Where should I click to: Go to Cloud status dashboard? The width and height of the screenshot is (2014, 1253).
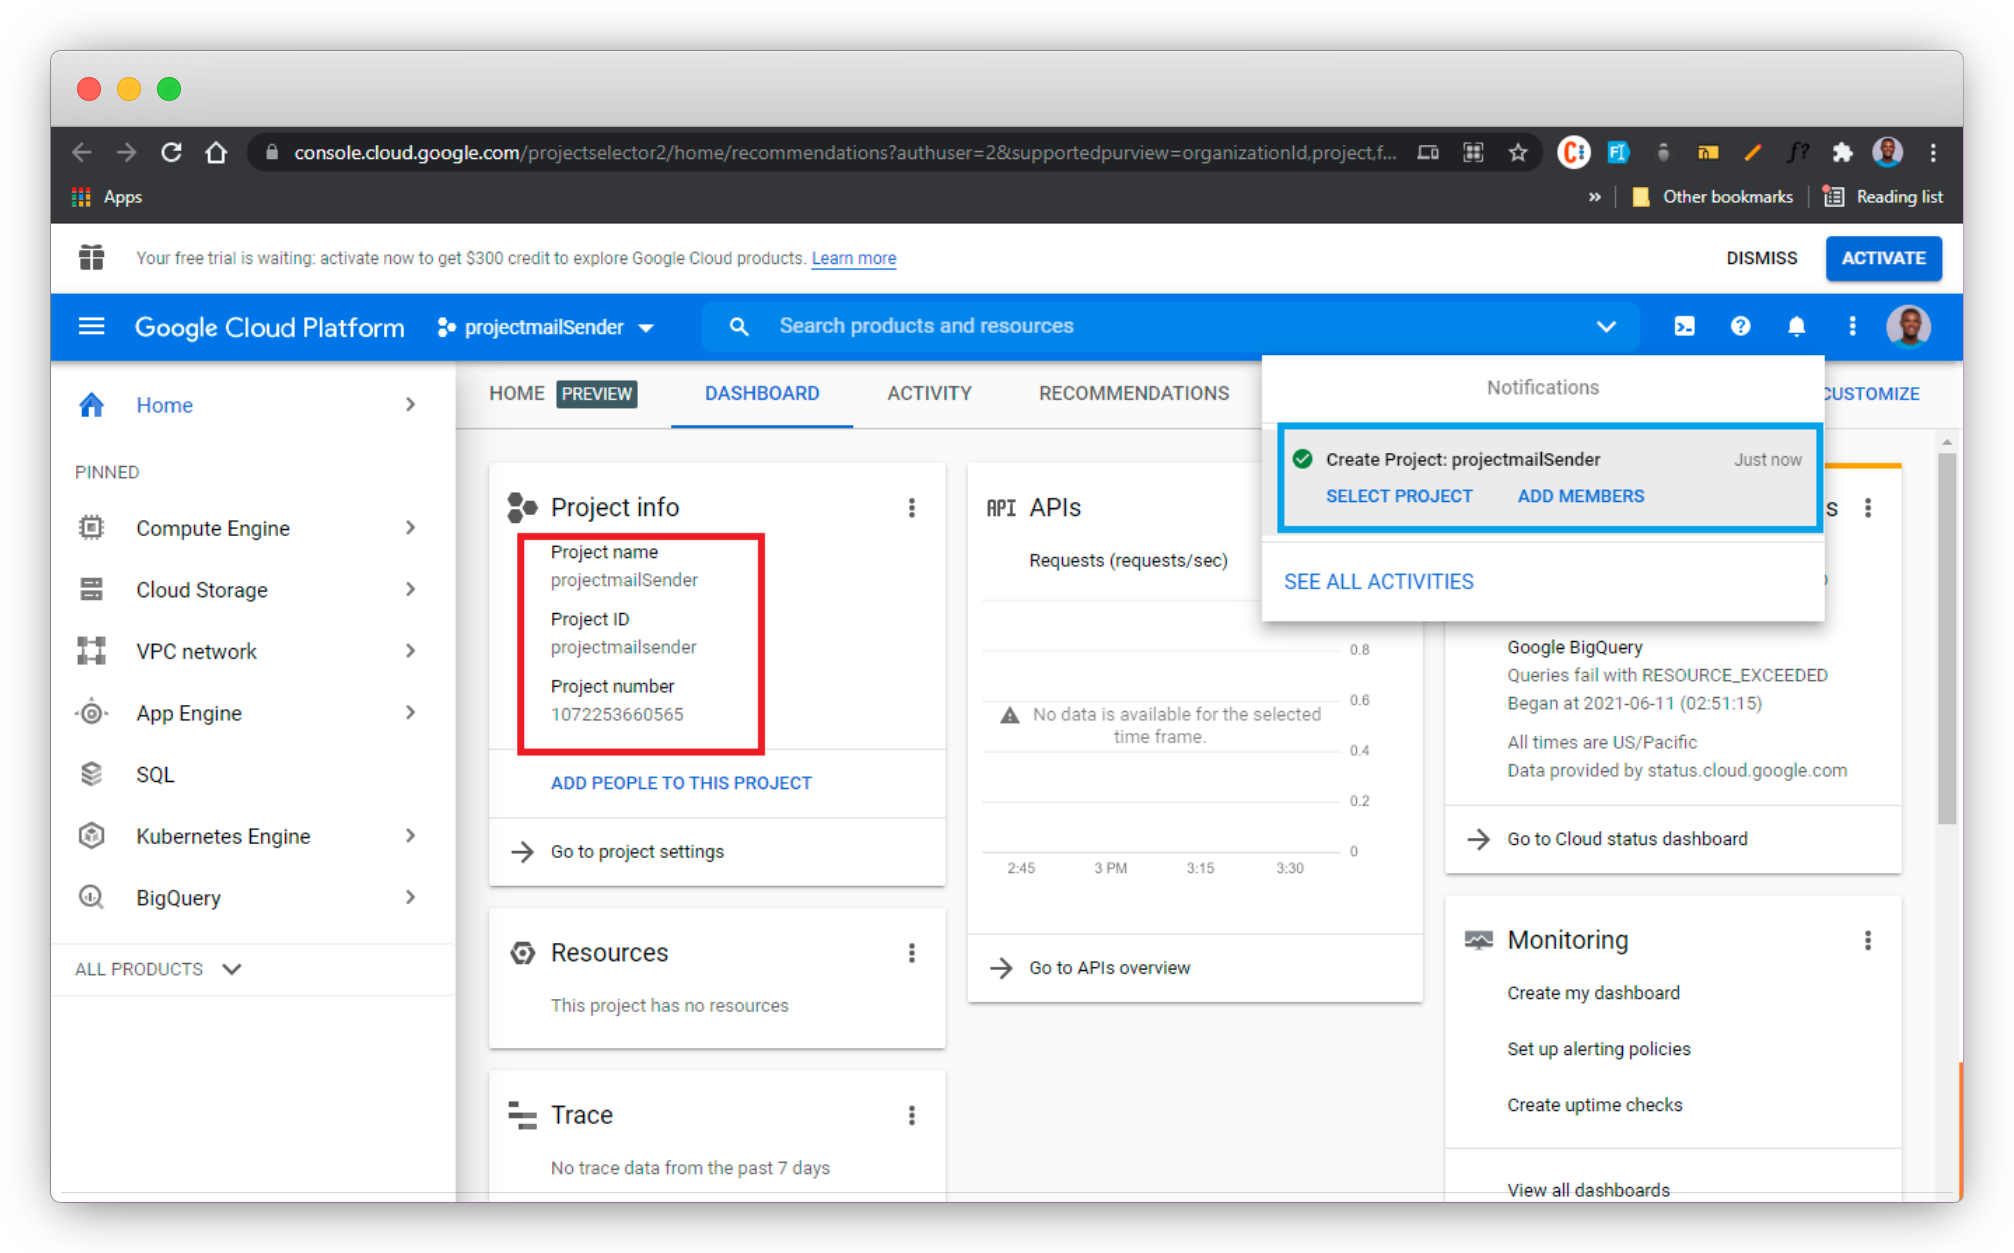(x=1627, y=839)
